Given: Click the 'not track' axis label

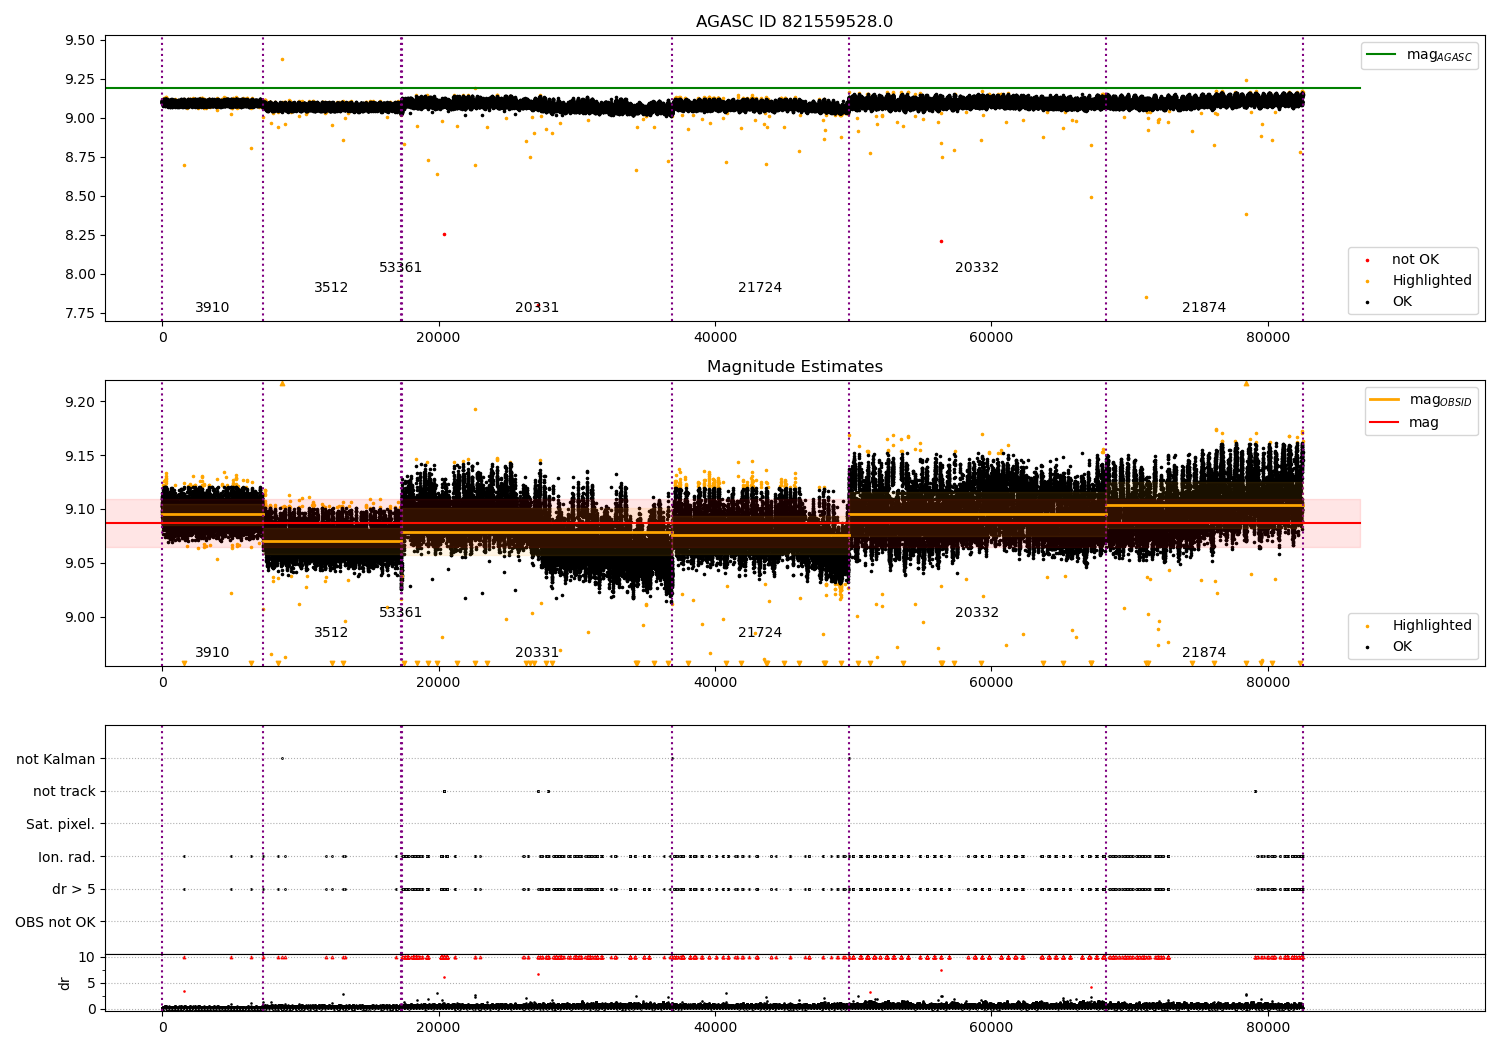Looking at the screenshot, I should [64, 792].
